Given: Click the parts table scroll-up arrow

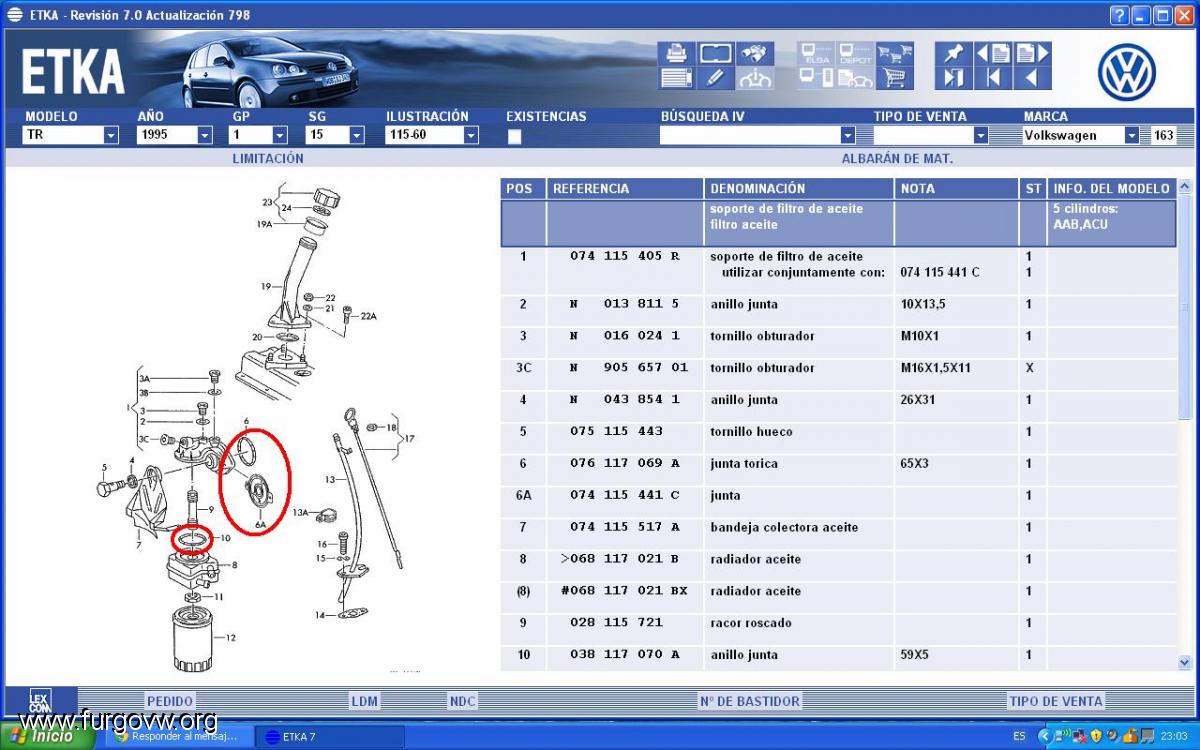Looking at the screenshot, I should [x=1185, y=187].
